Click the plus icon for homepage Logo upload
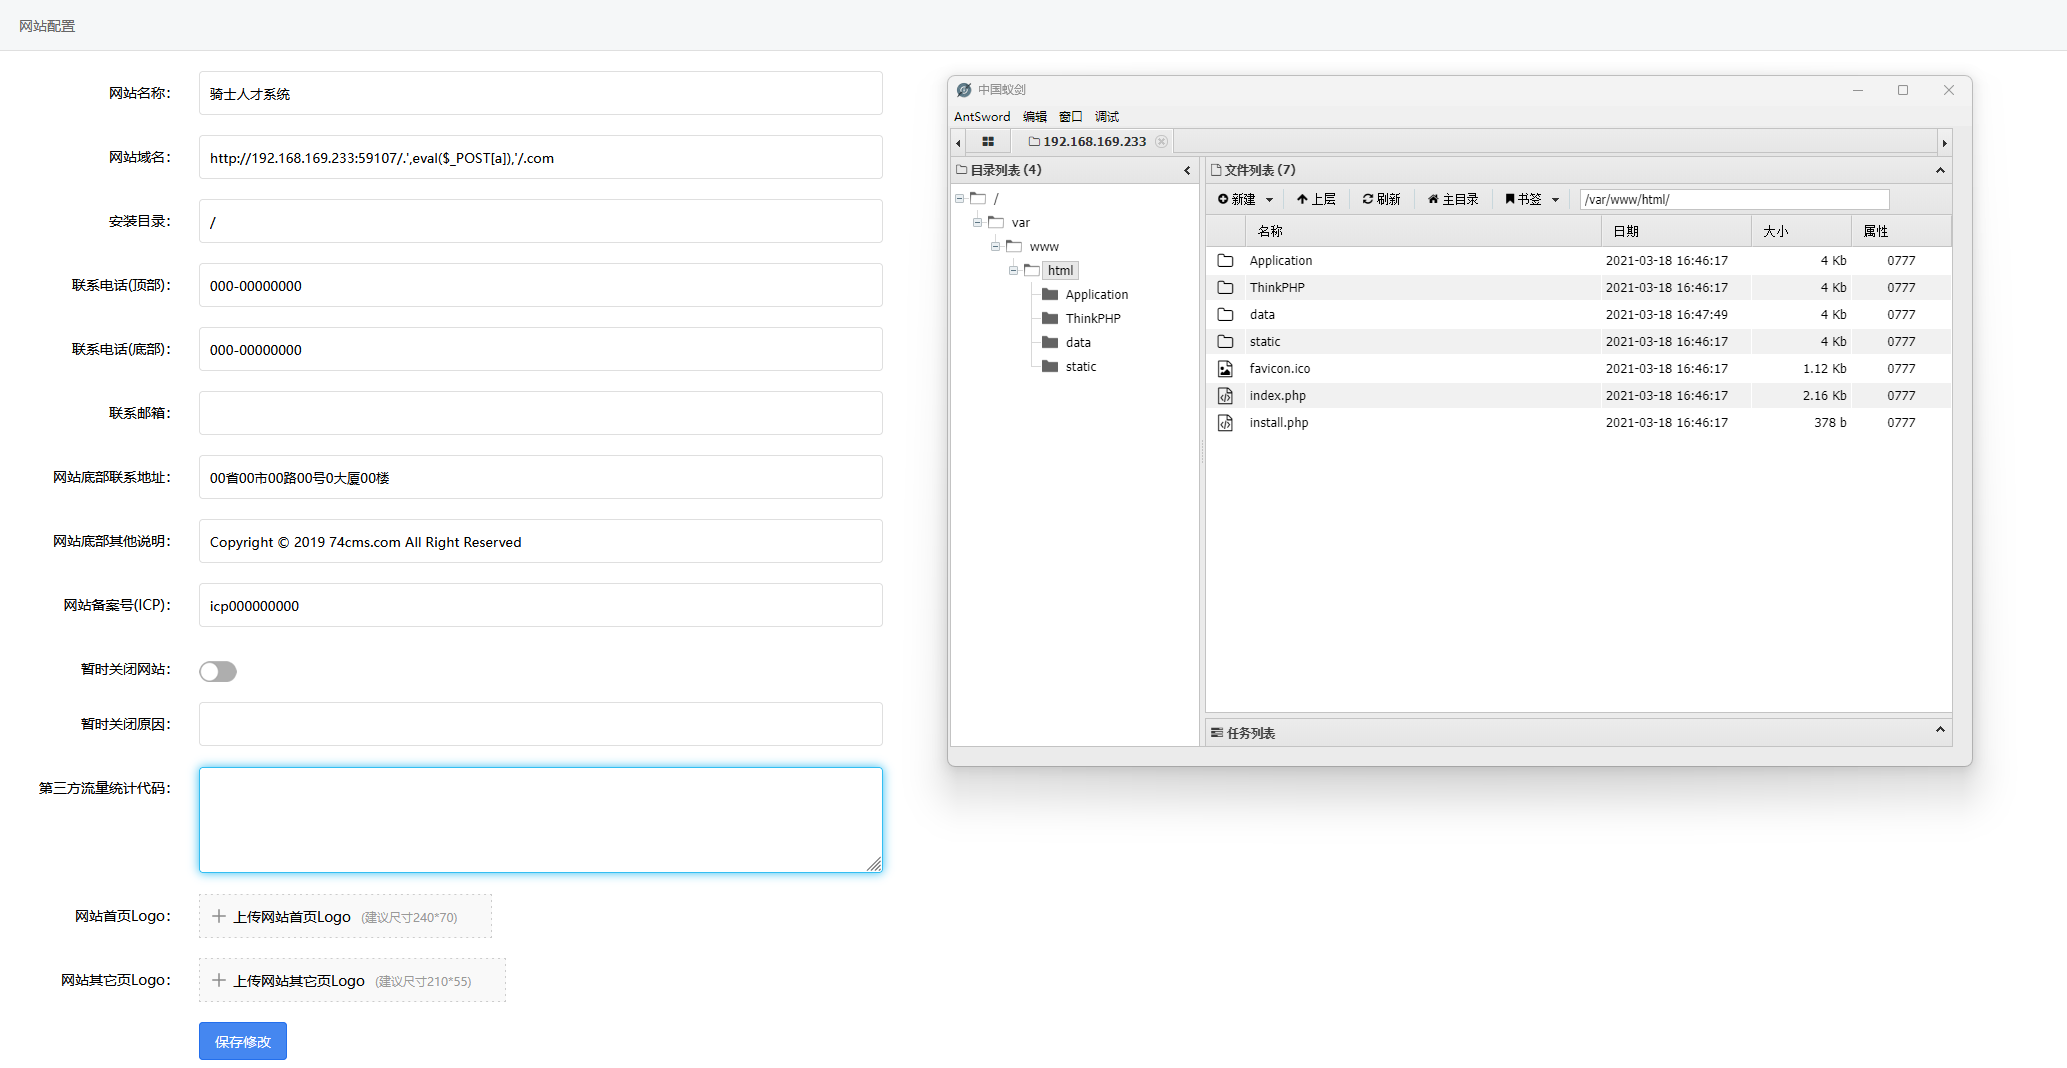 [x=219, y=916]
